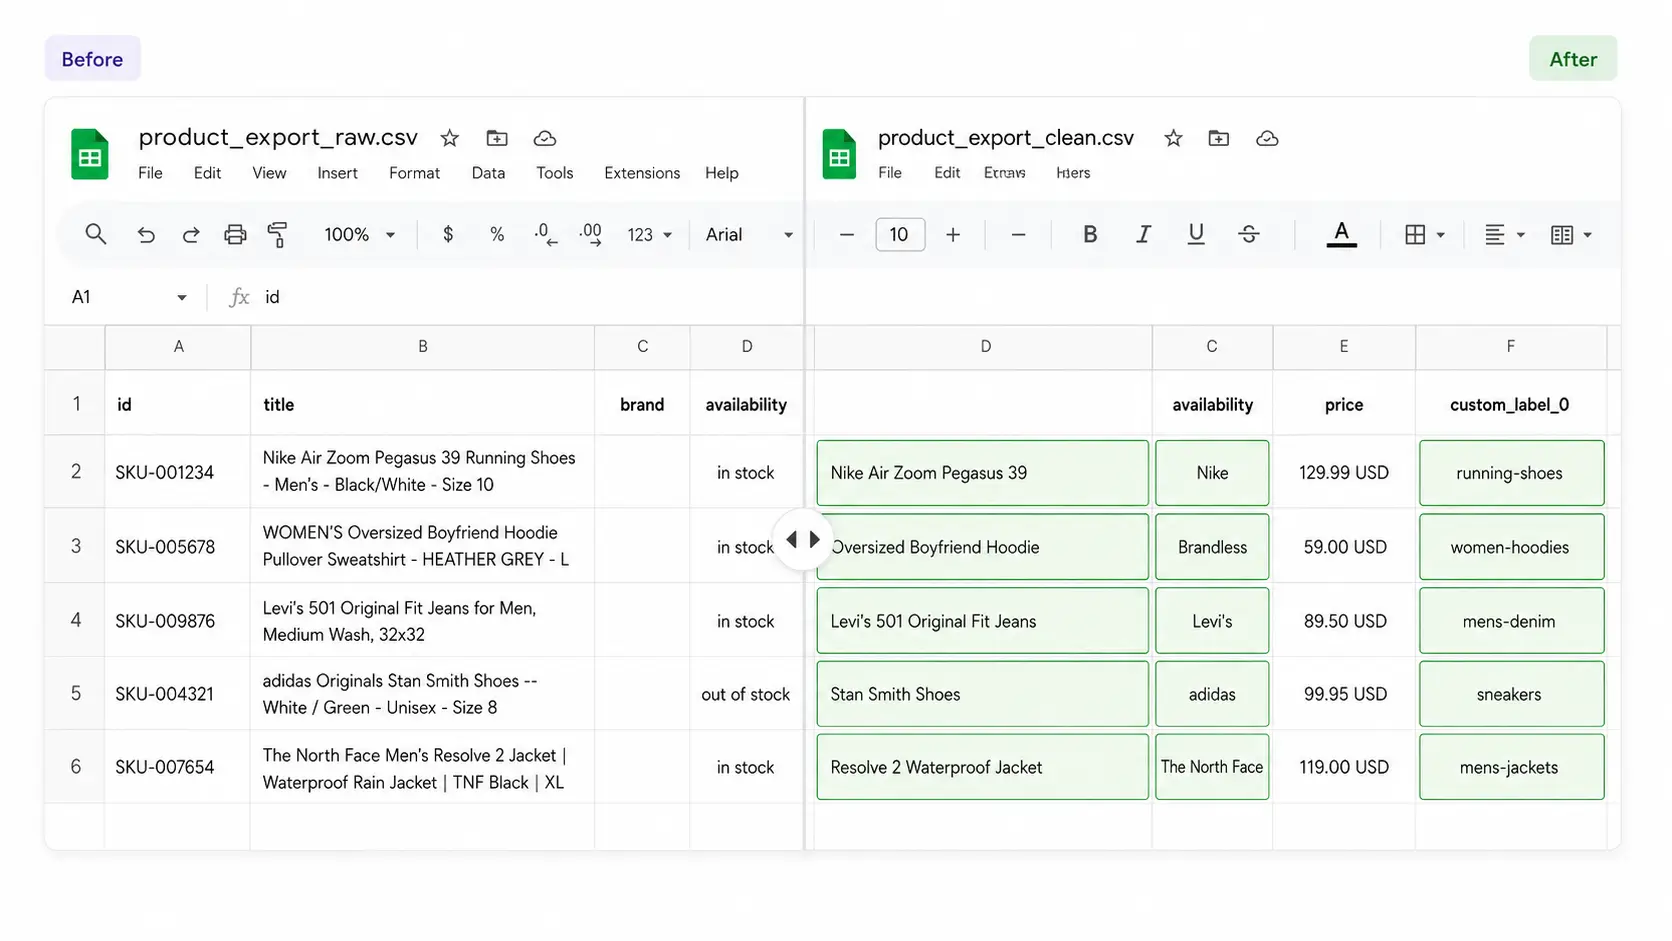Open the View menu
This screenshot has width=1672, height=941.
point(269,173)
